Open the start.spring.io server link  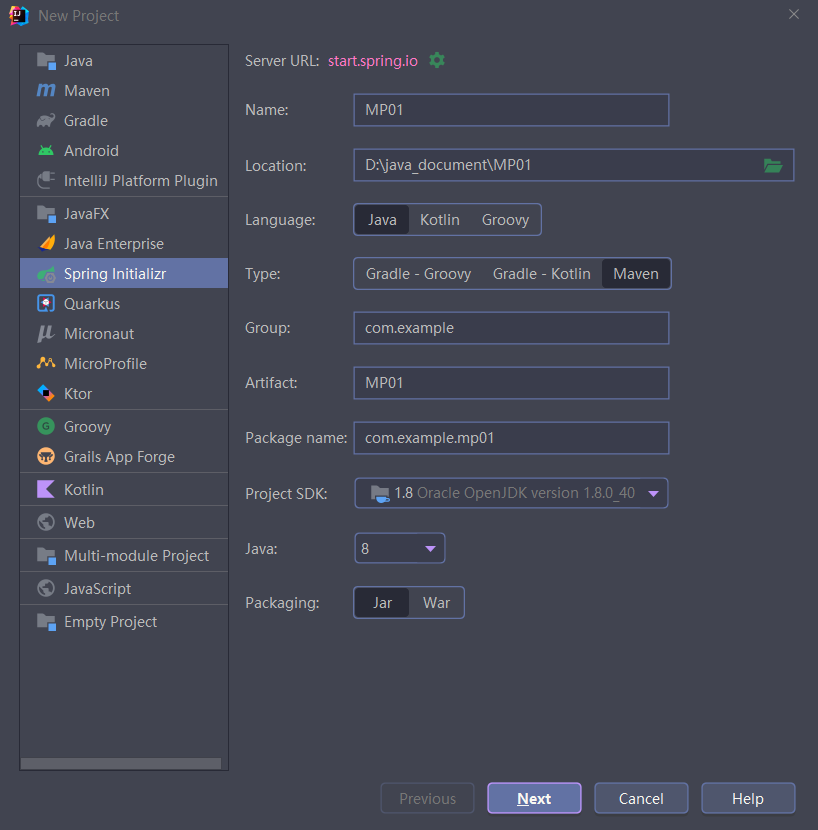(x=373, y=60)
